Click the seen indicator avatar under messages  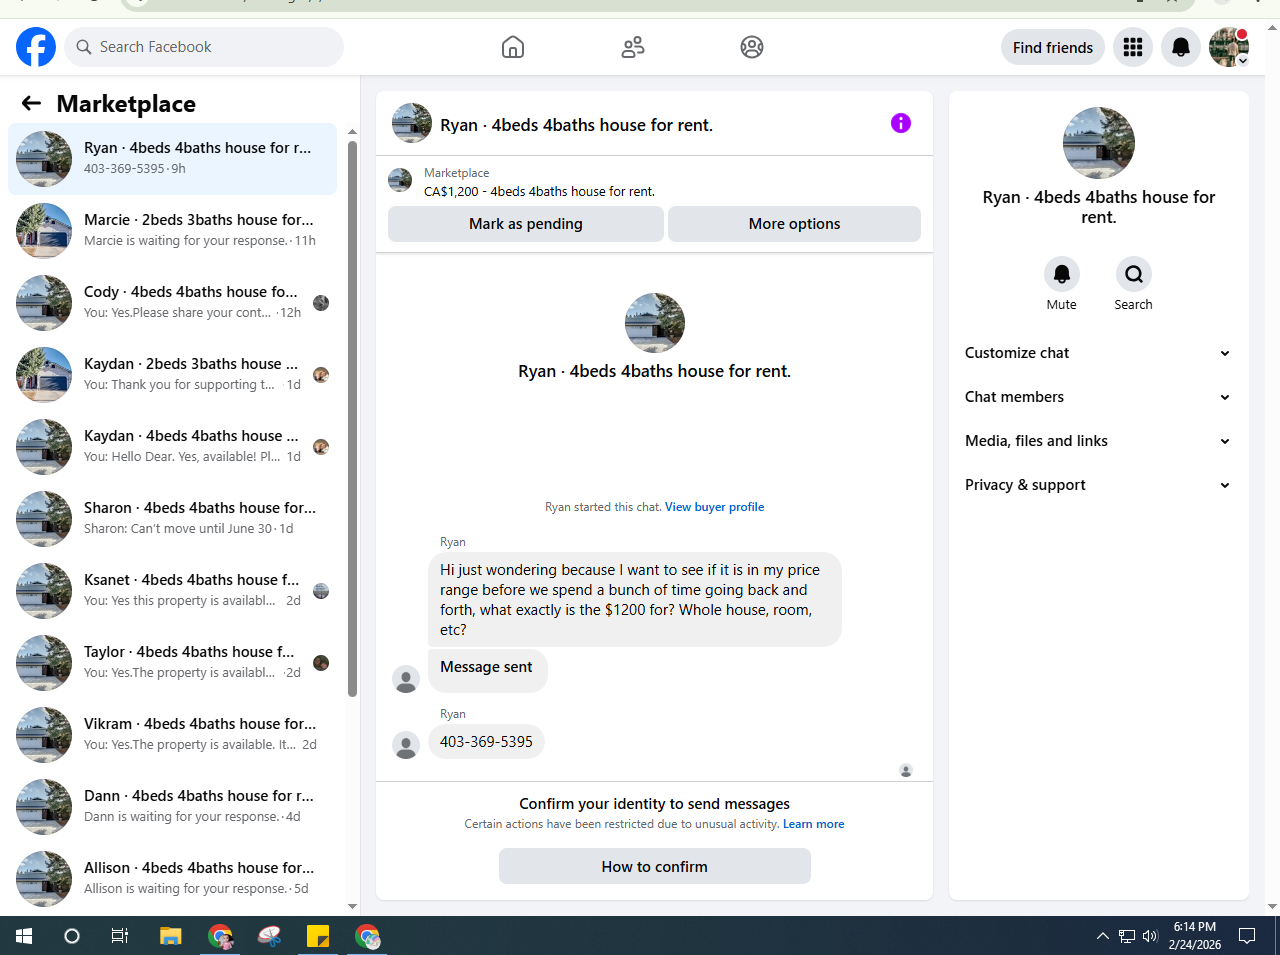pyautogui.click(x=906, y=770)
